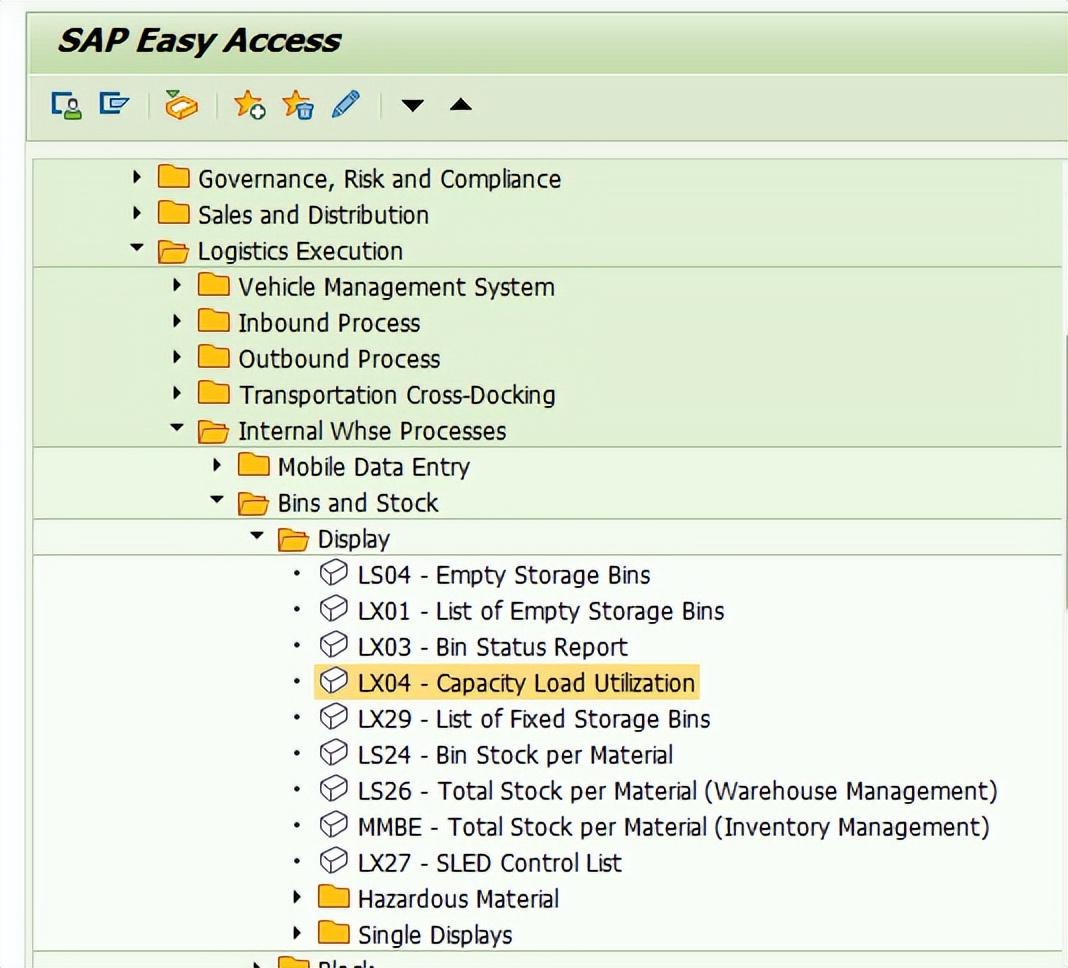Image resolution: width=1068 pixels, height=968 pixels.
Task: Click the Delete Favorites icon in toolbar
Action: pyautogui.click(x=297, y=105)
